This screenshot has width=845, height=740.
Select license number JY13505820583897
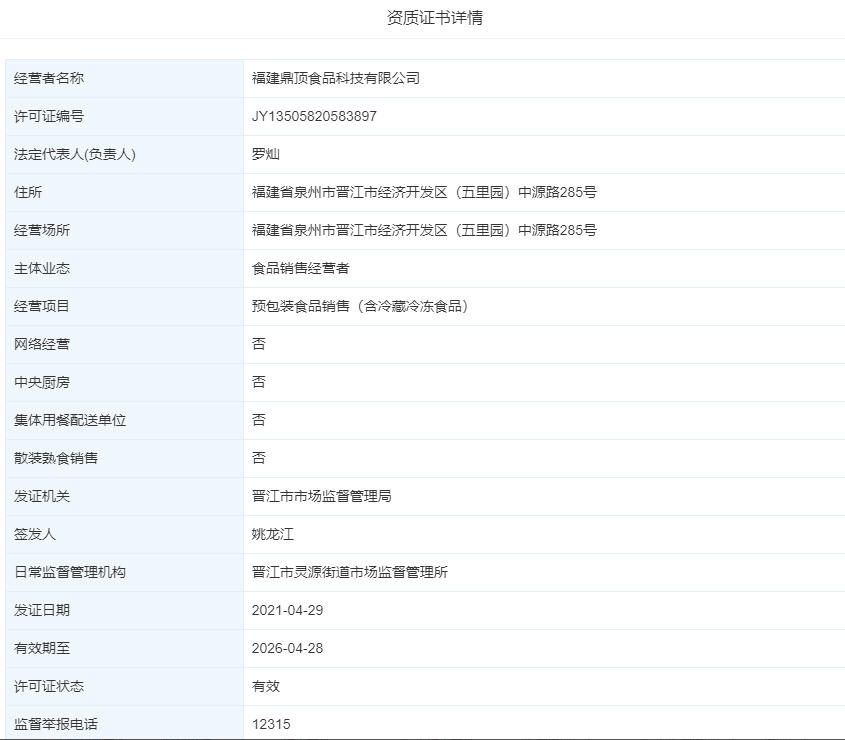(314, 116)
